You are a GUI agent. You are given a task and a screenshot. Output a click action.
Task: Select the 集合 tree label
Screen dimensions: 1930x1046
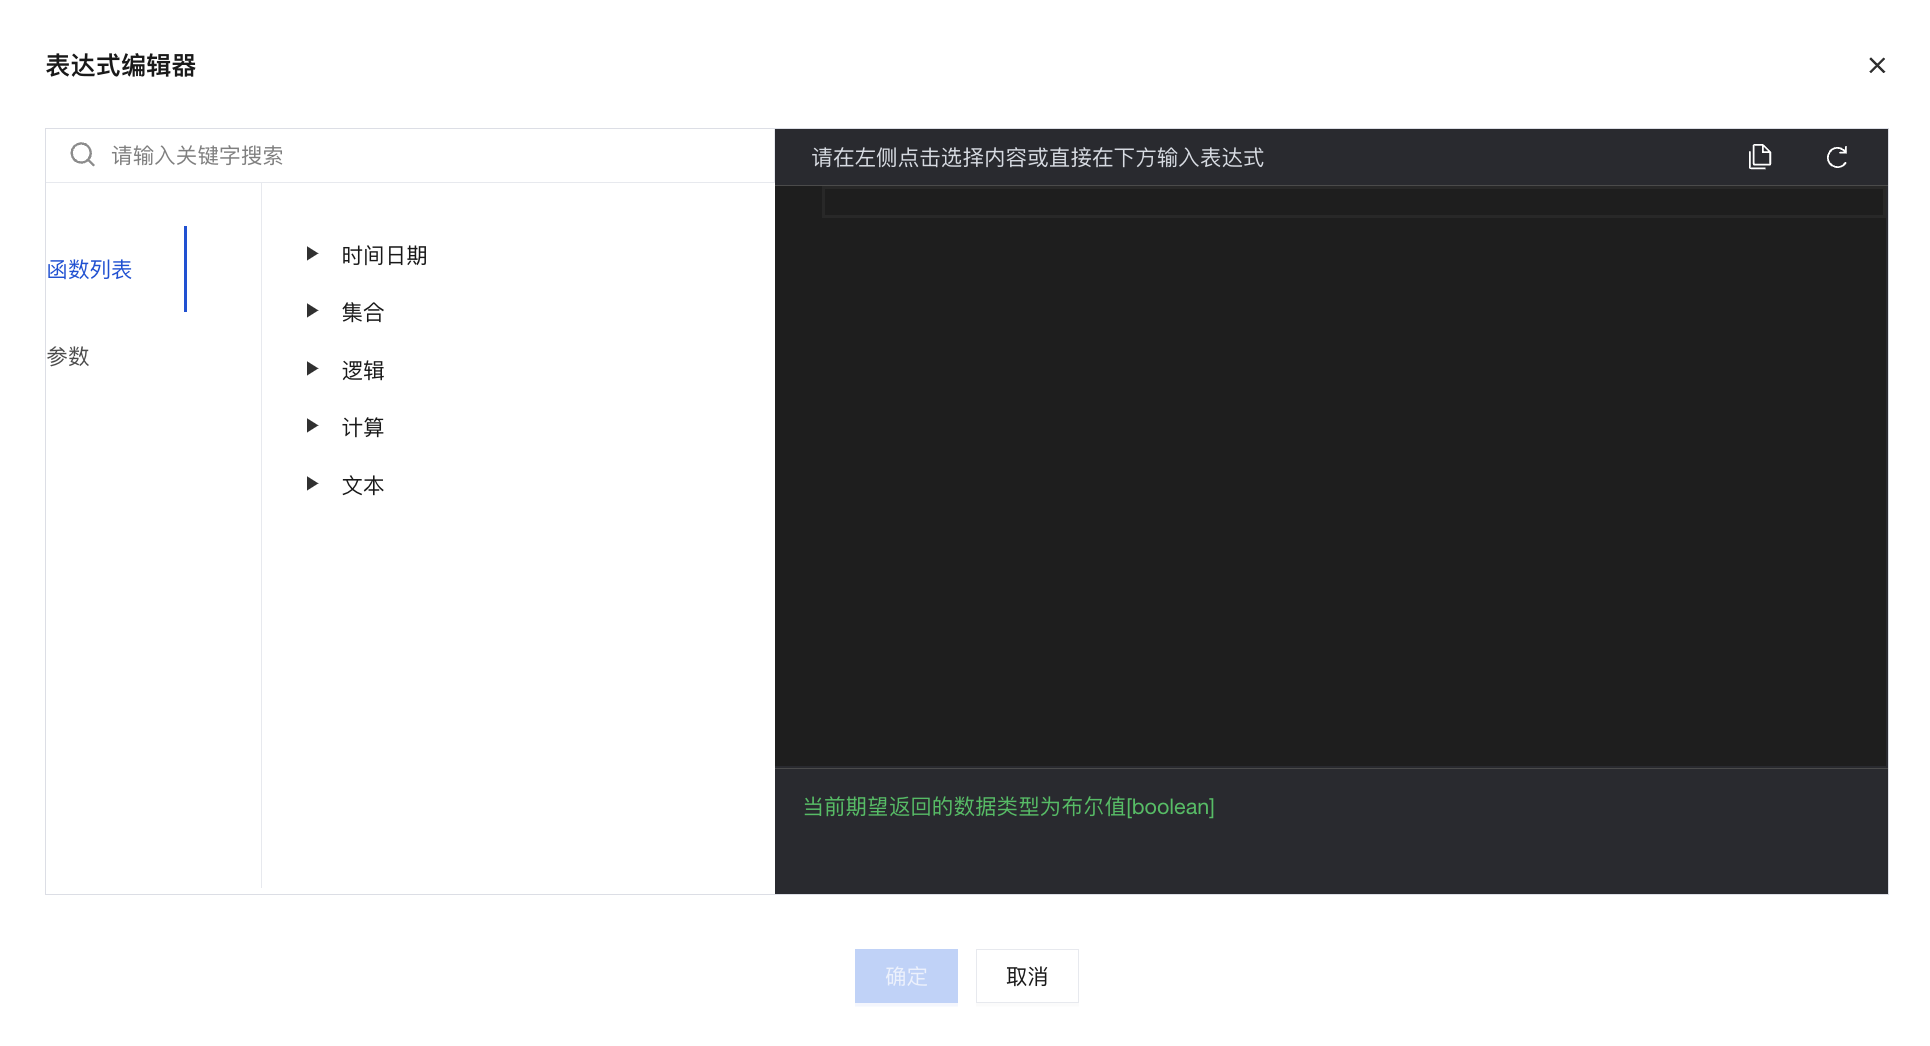[363, 312]
